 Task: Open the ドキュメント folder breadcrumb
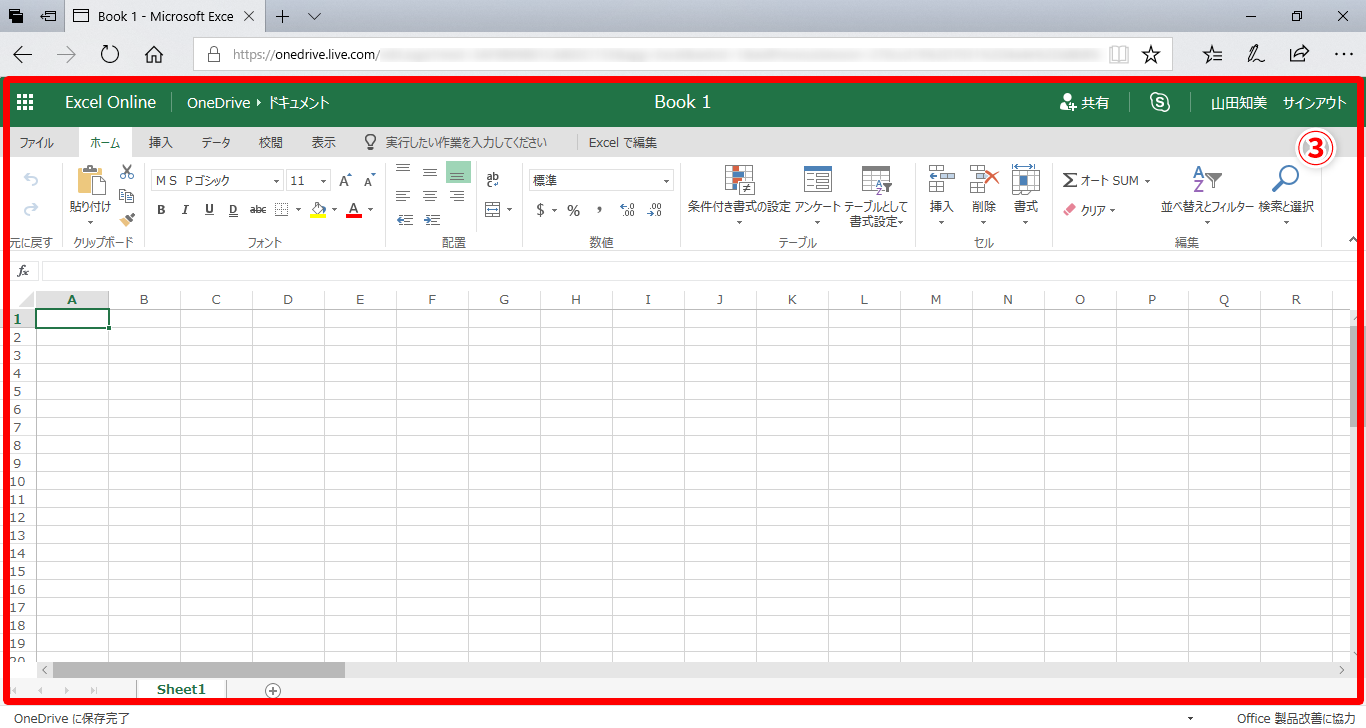click(298, 102)
